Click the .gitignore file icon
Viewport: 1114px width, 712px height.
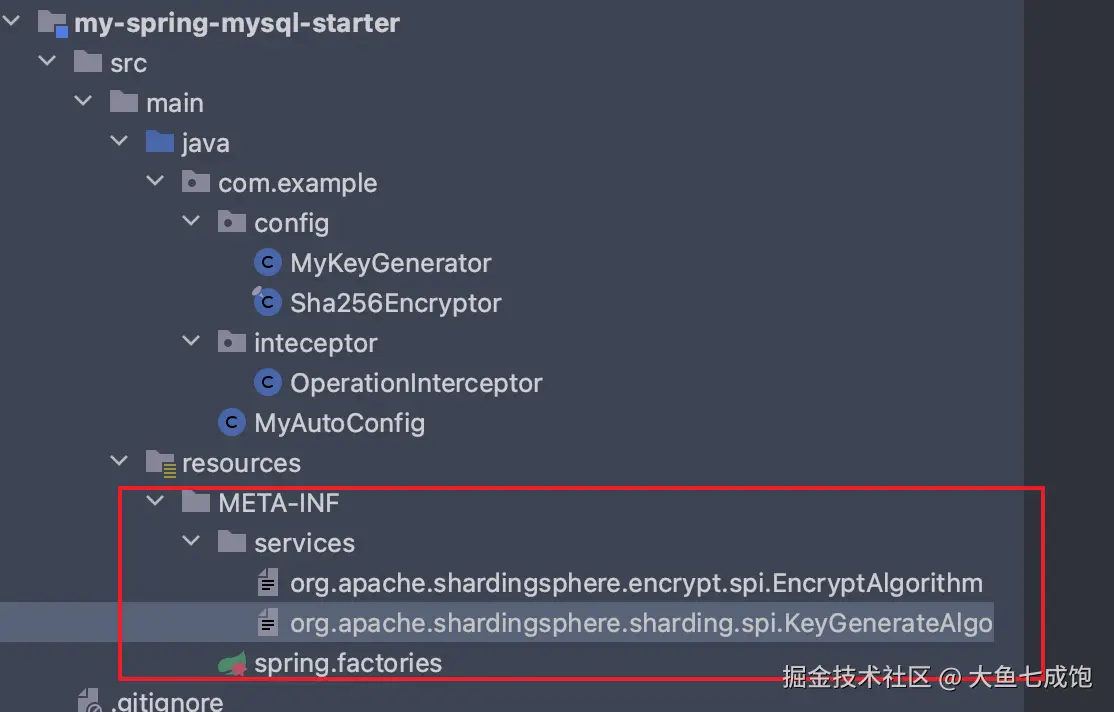[x=88, y=701]
